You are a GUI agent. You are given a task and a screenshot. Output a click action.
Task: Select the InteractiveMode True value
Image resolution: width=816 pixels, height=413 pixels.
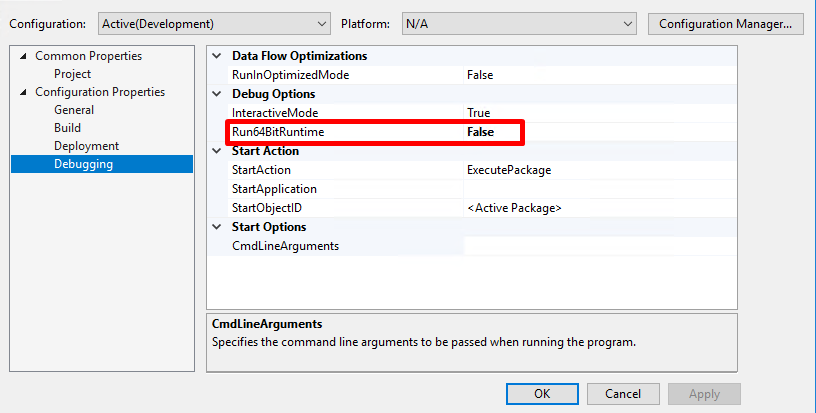coord(478,113)
